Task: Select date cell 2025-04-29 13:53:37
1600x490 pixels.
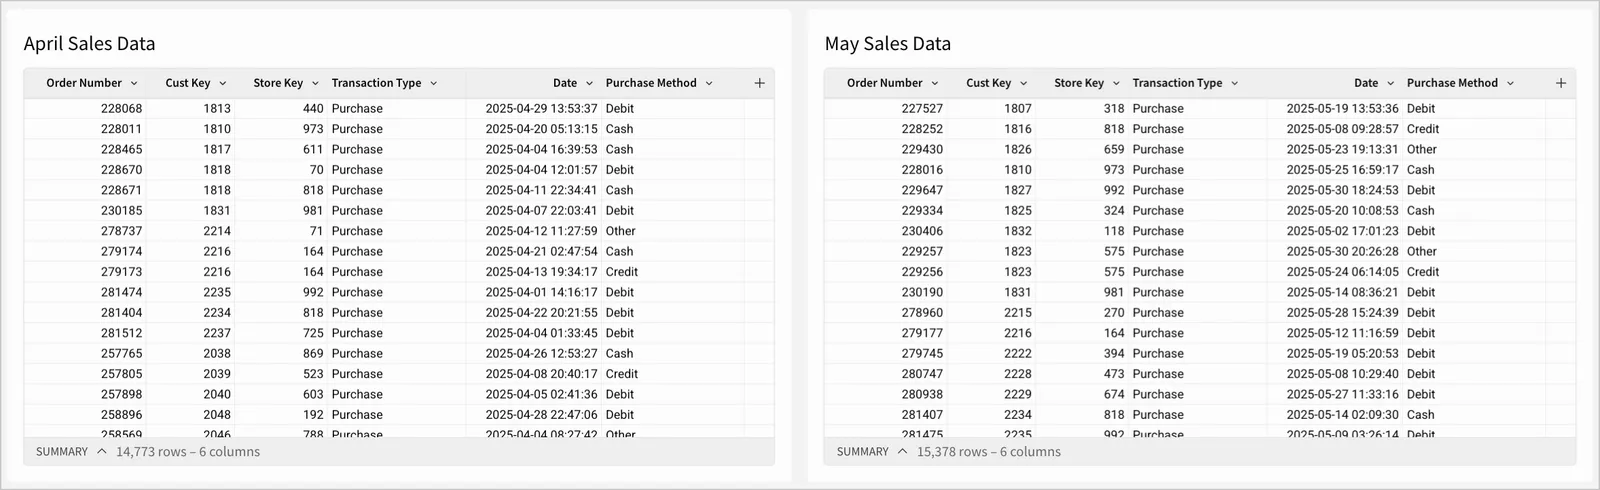Action: pyautogui.click(x=541, y=109)
